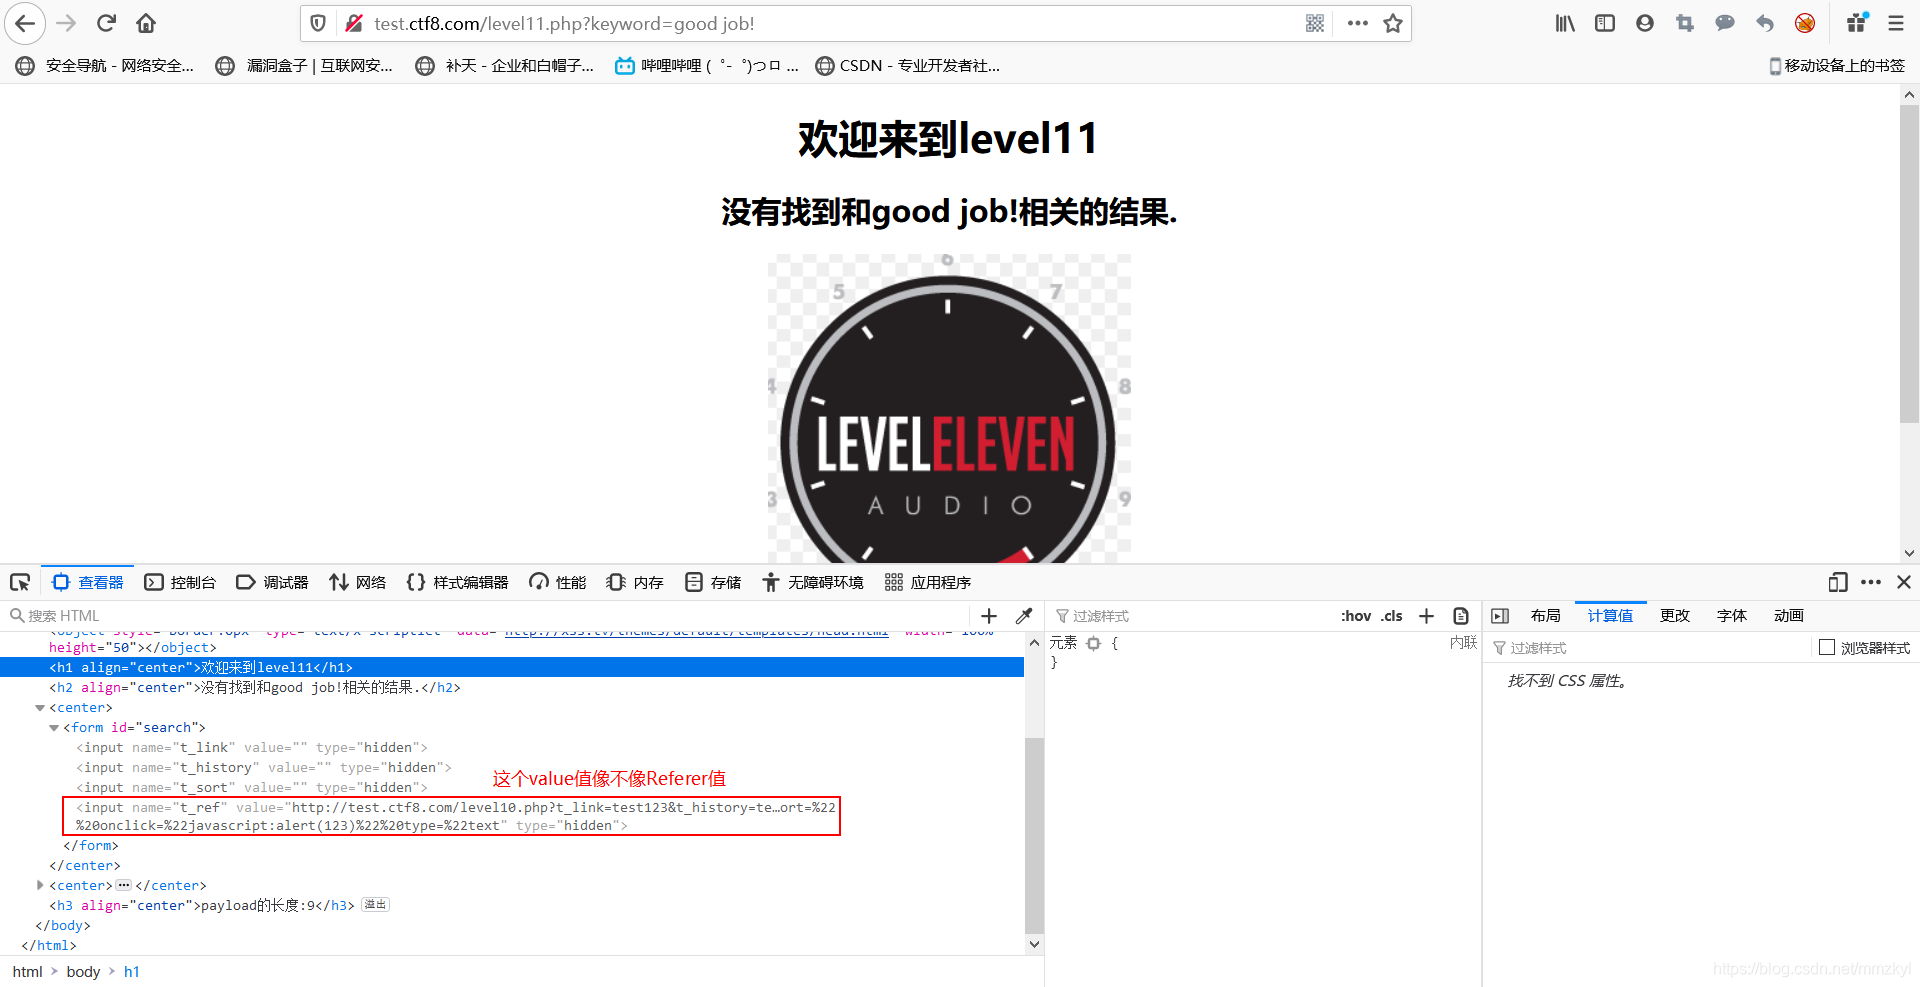Activate the element picker in devtools
This screenshot has height=987, width=1920.
(20, 582)
